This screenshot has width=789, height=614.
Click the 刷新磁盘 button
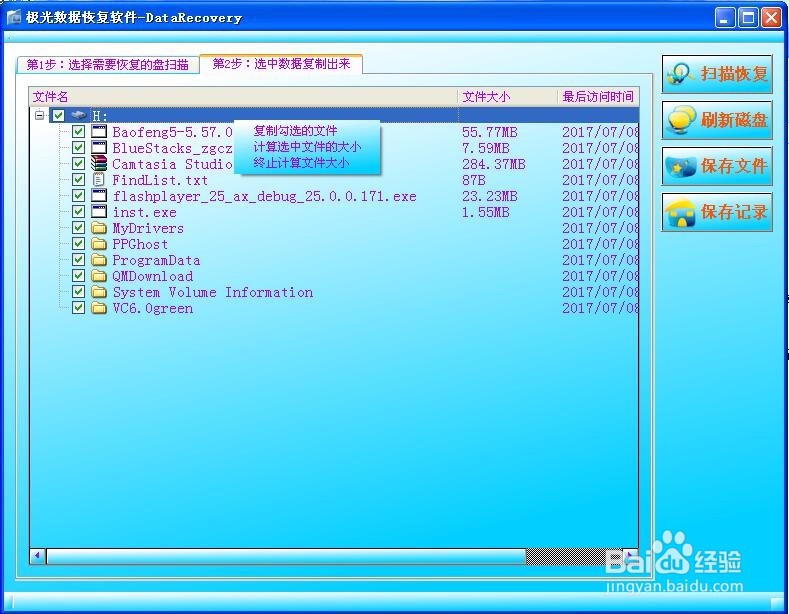(x=717, y=120)
